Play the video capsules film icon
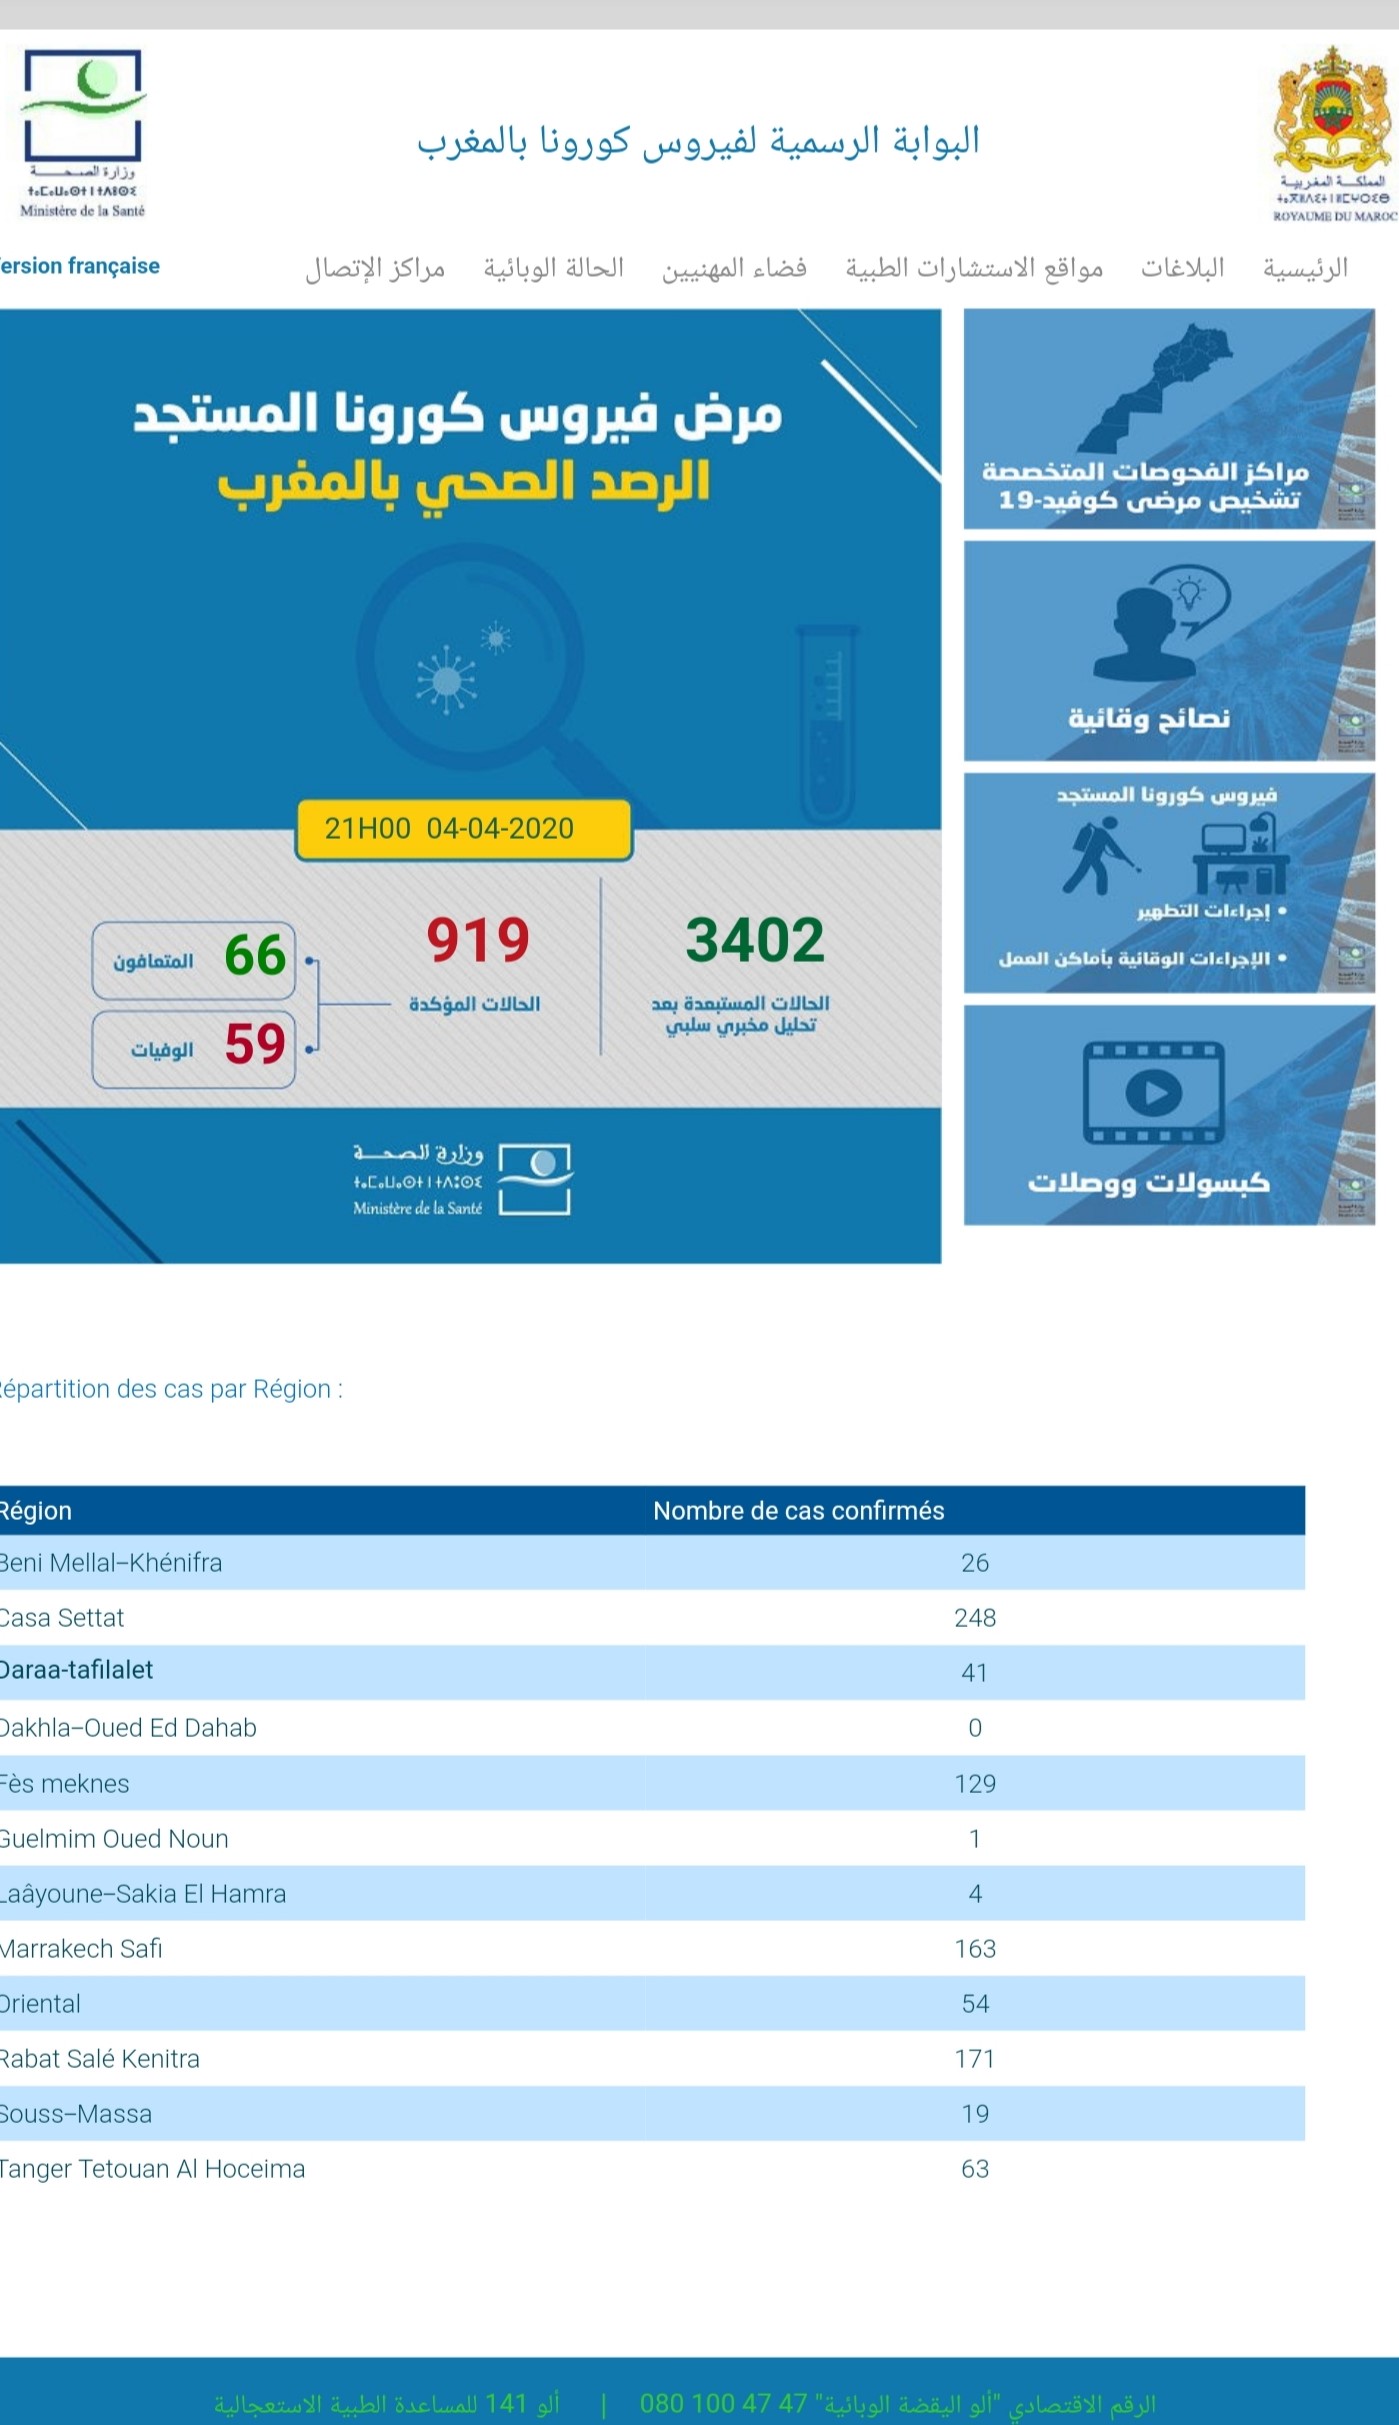 pos(1154,1093)
